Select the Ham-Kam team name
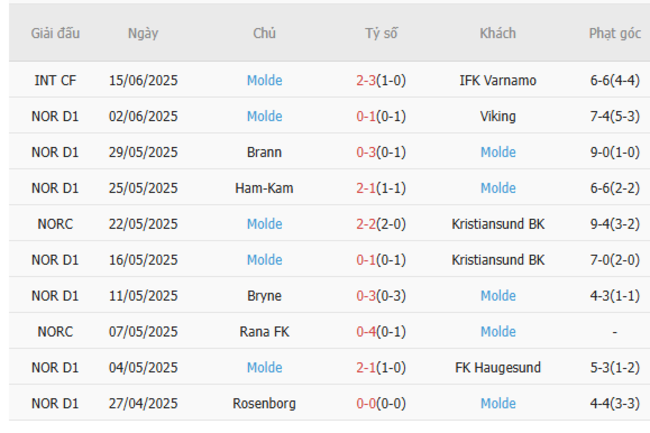The image size is (650, 433). coord(264,188)
